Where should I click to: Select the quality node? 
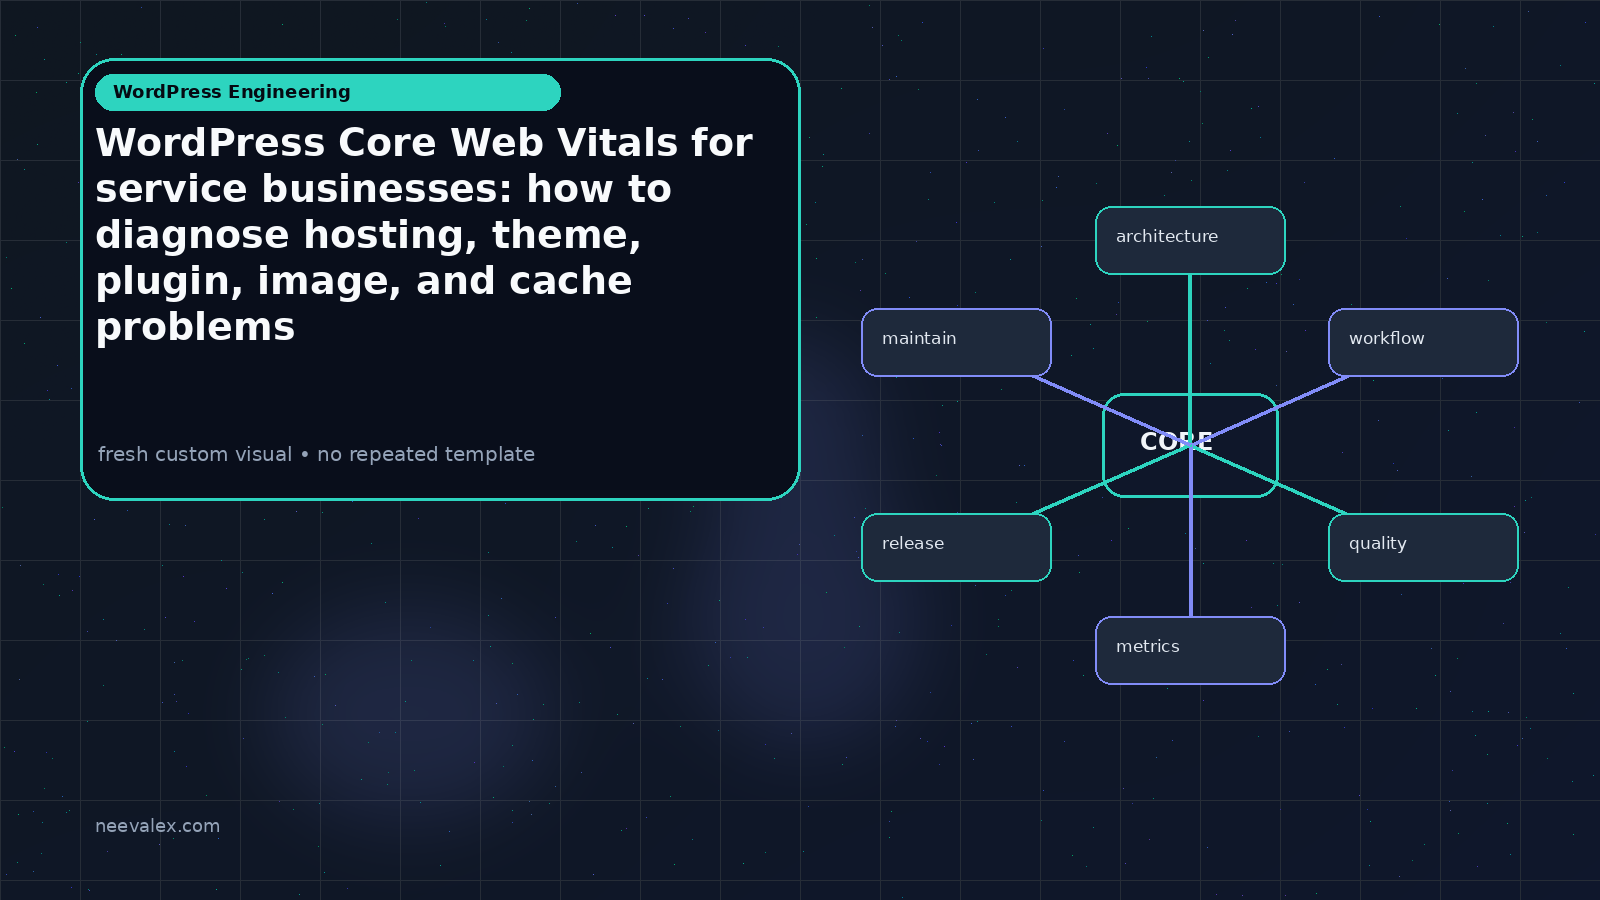click(1423, 547)
